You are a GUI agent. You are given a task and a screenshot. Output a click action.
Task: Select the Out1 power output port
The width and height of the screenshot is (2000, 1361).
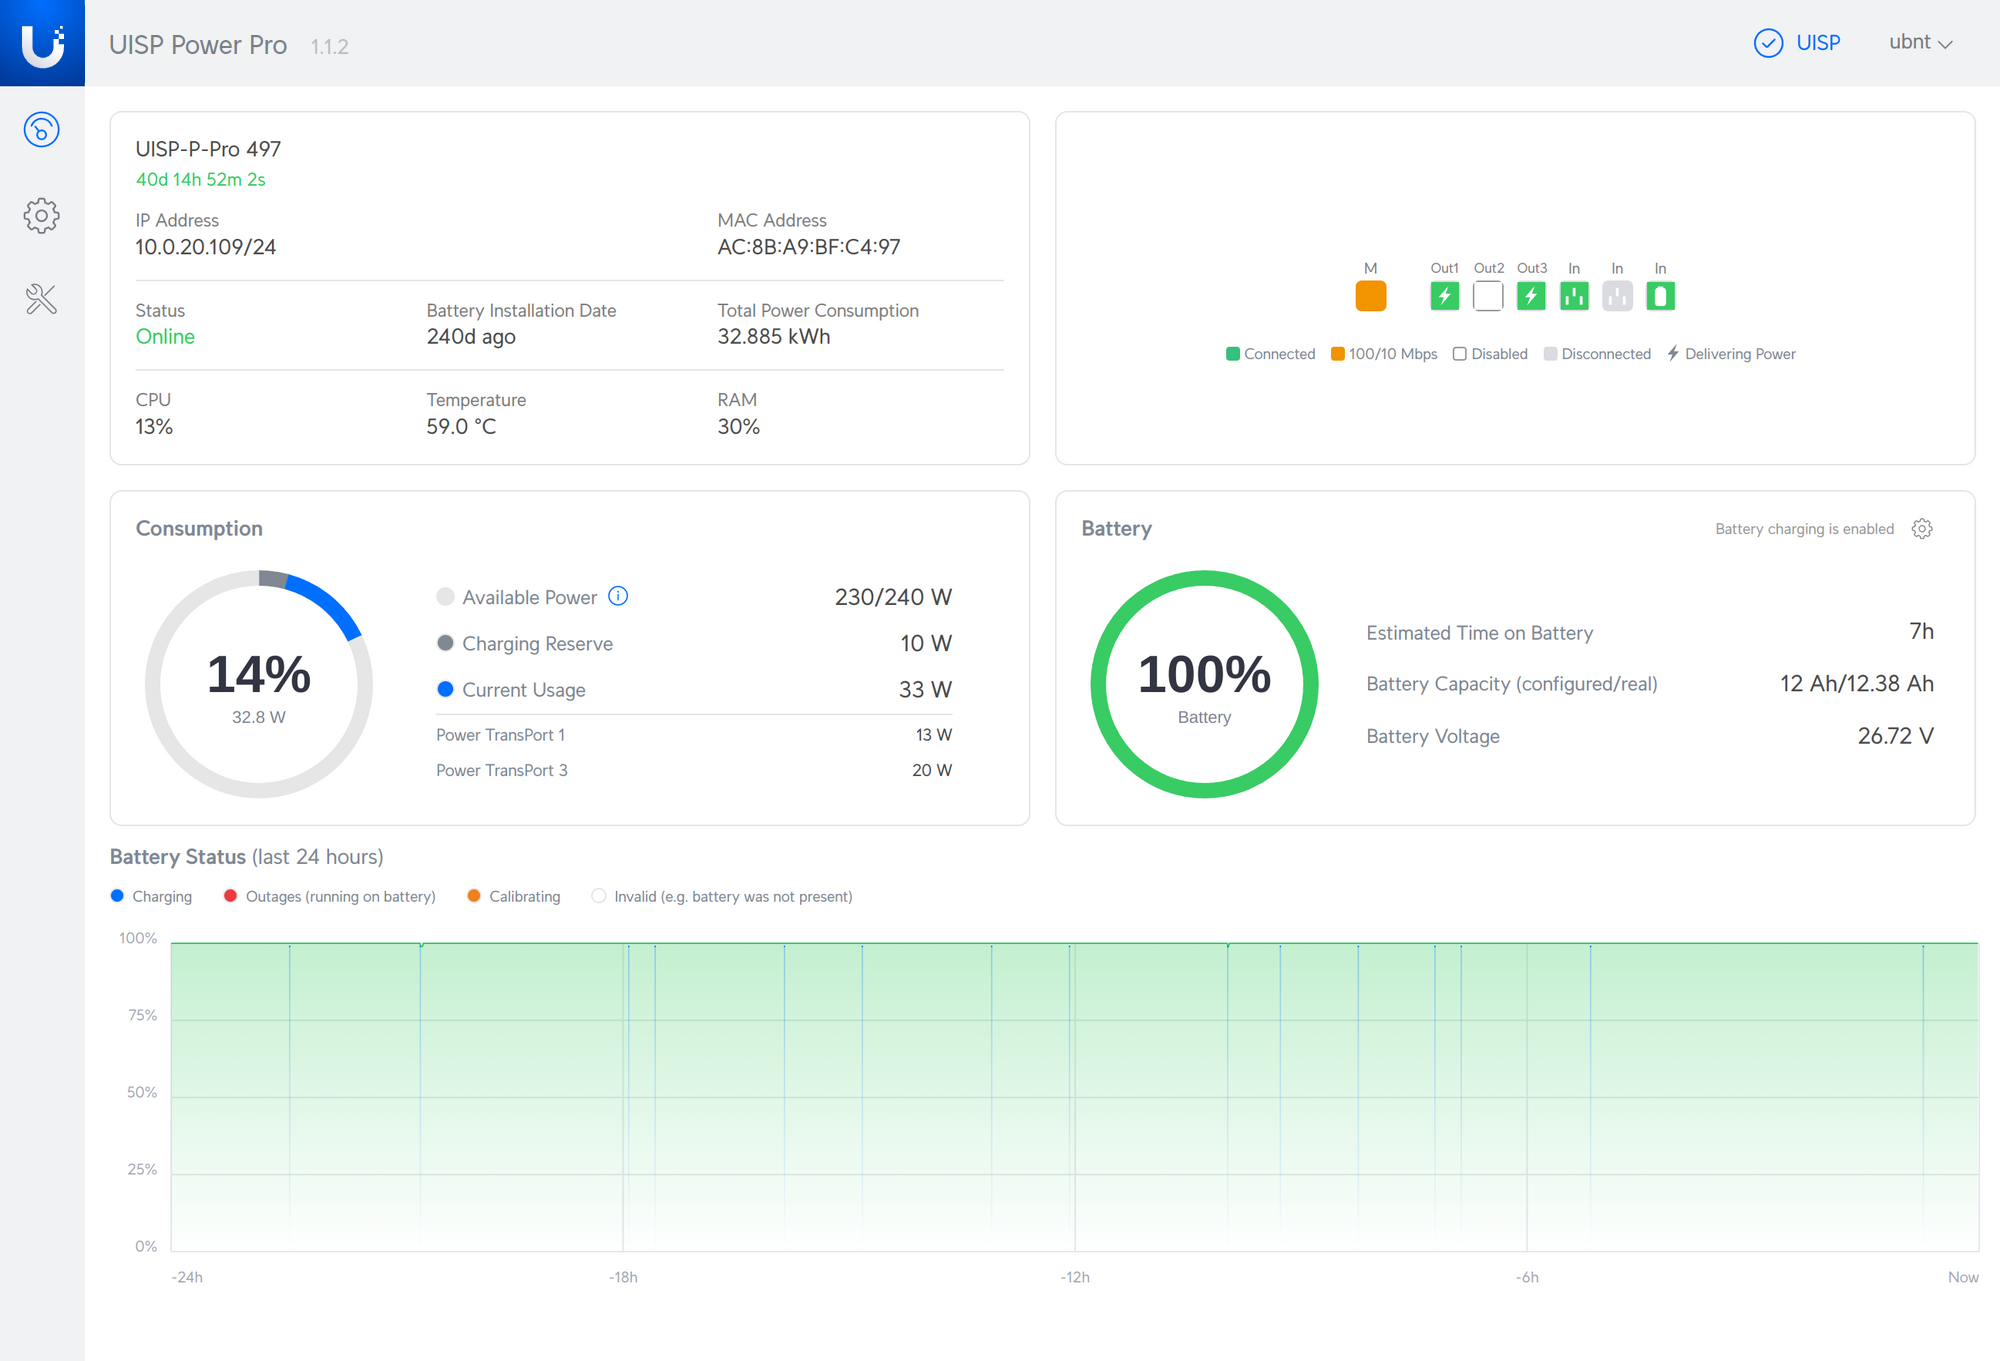click(1444, 296)
